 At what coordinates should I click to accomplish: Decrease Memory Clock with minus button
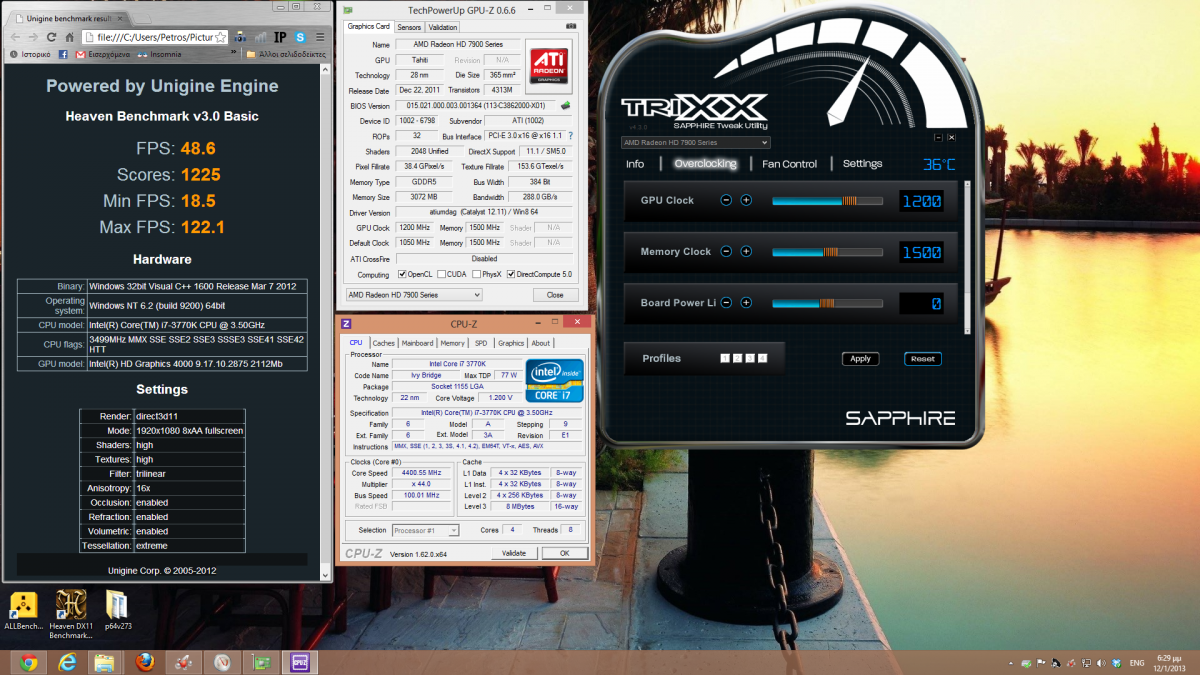click(726, 251)
